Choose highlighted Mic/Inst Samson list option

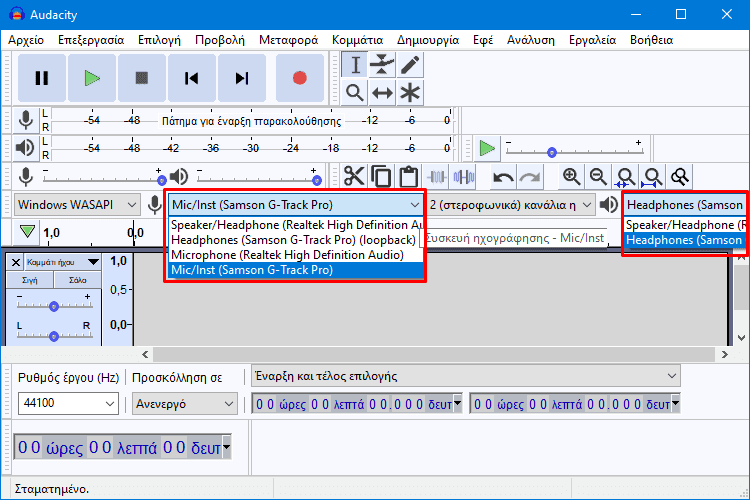[x=297, y=270]
